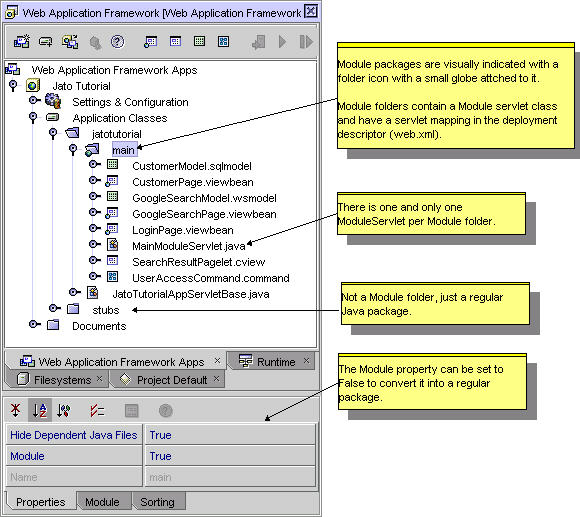Screen dimensions: 580x517
Task: Expand the Documents folder node
Action: [x=35, y=324]
